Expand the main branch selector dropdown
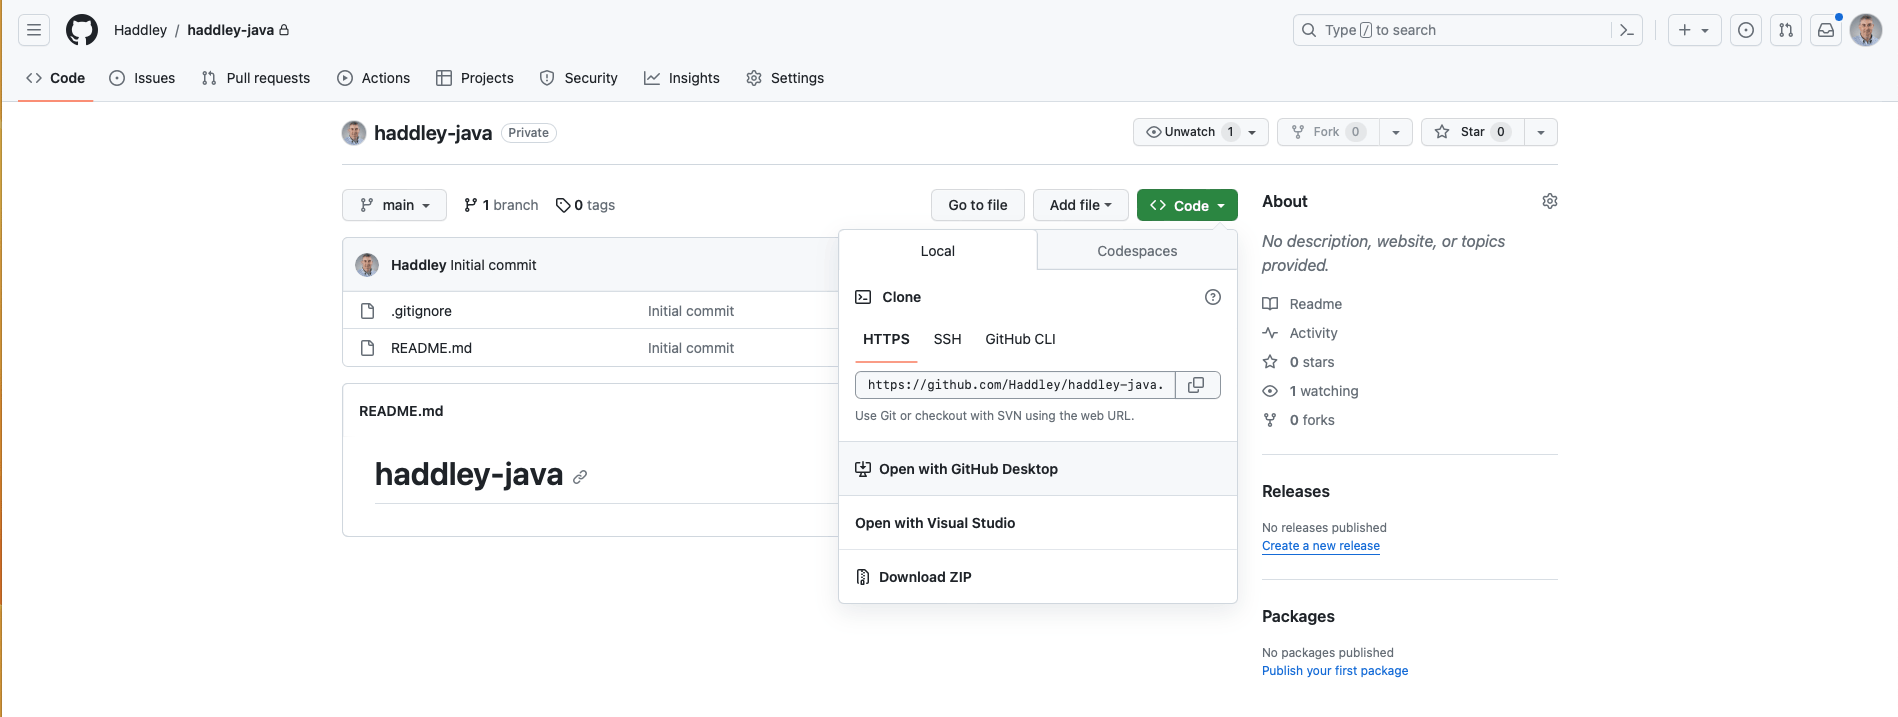The image size is (1898, 717). (394, 205)
